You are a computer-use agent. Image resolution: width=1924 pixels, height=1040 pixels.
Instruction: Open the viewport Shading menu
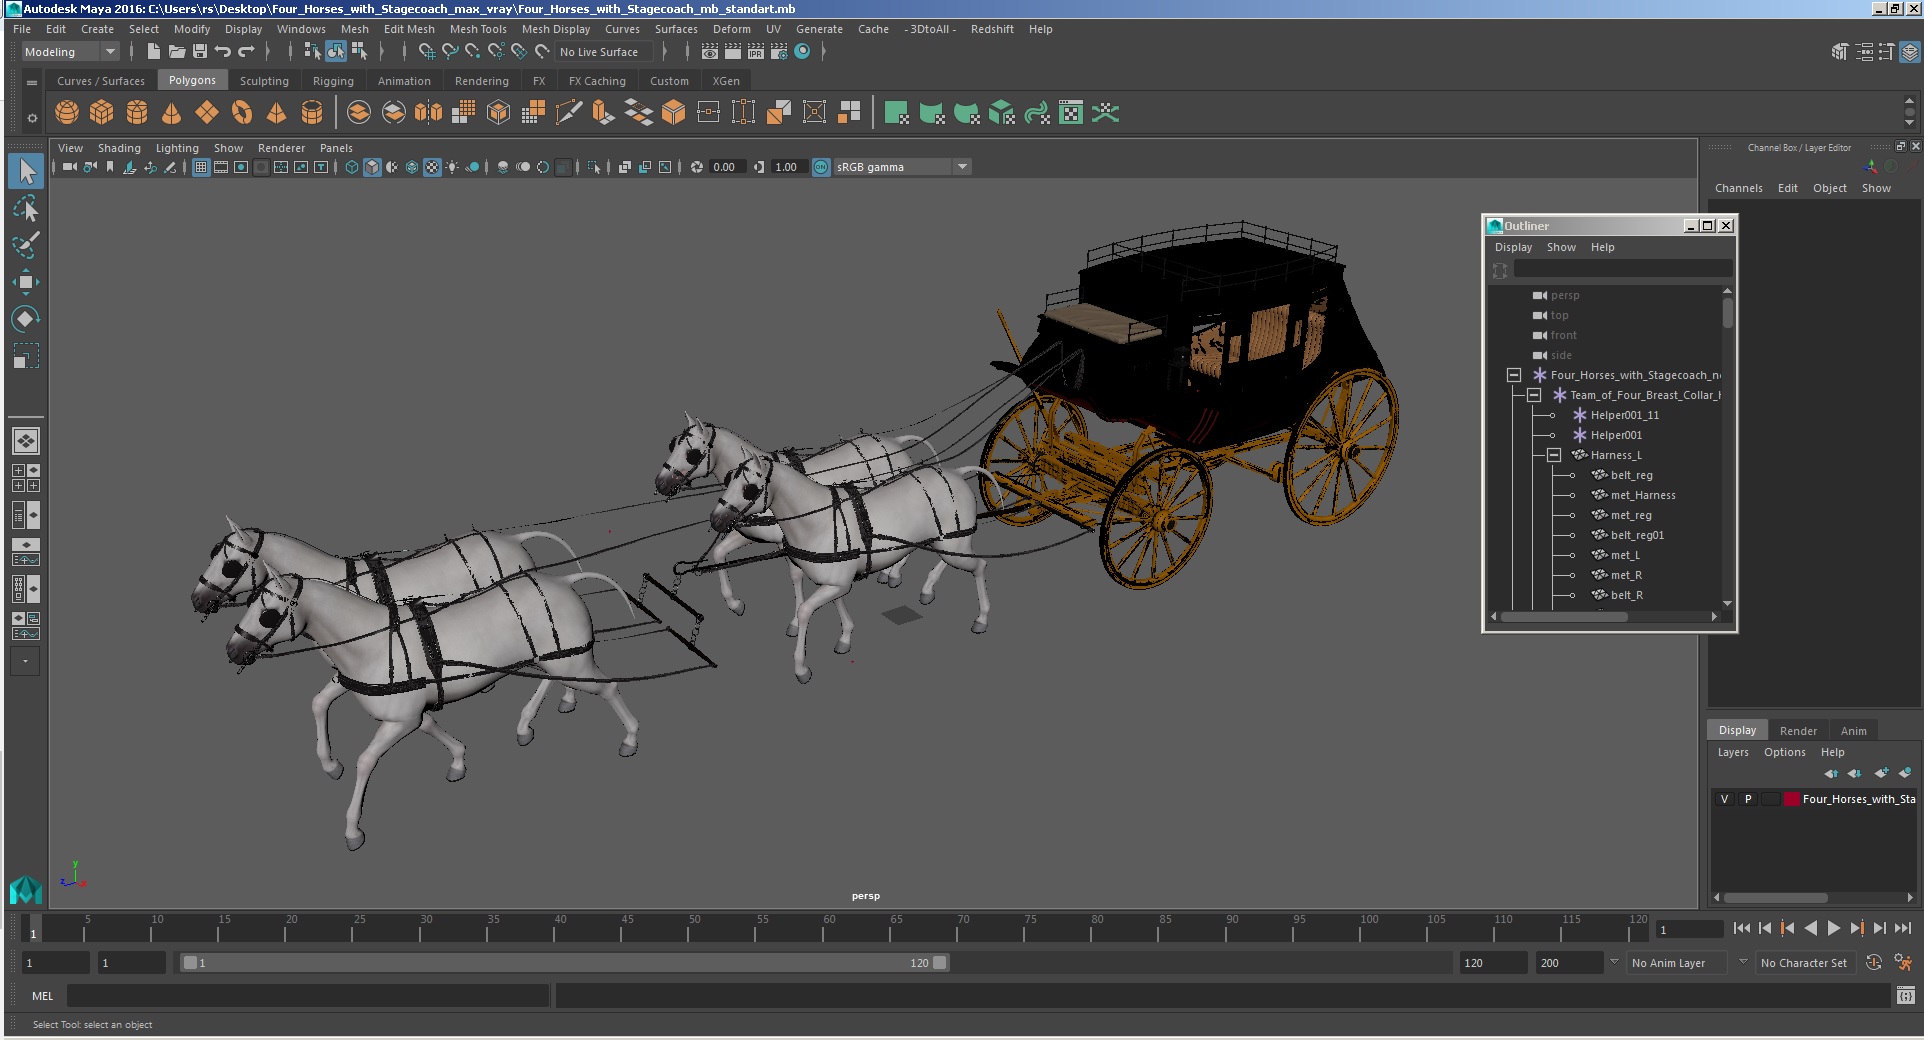(x=119, y=148)
